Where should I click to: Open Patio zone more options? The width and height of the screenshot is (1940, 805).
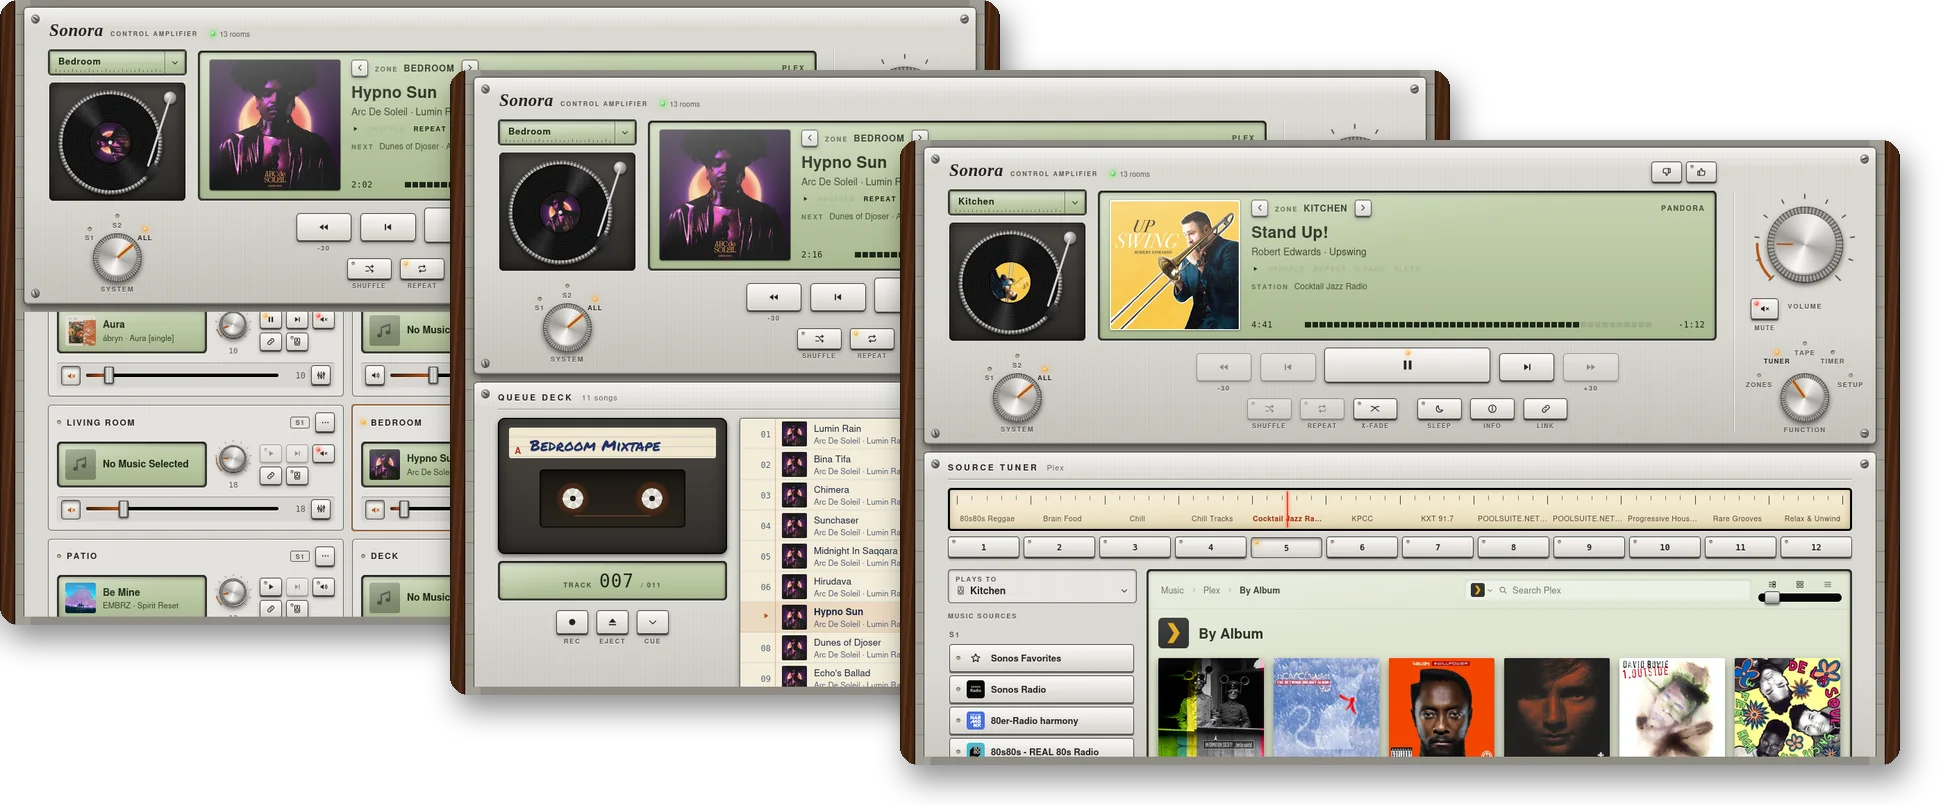[x=325, y=556]
